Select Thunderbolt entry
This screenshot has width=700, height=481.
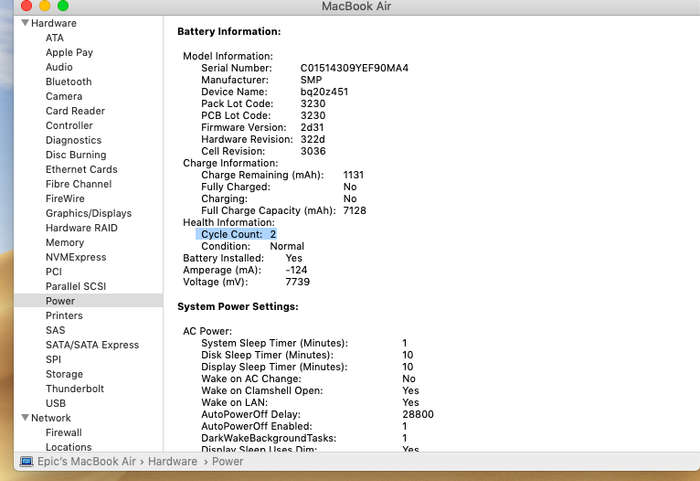[x=75, y=389]
